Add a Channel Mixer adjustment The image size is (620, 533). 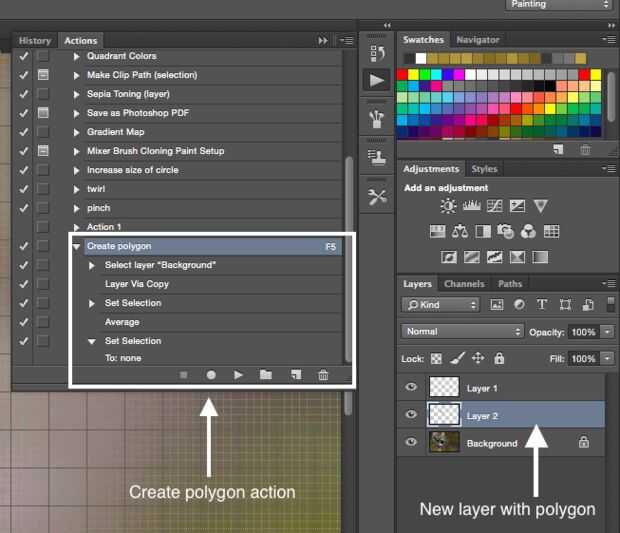528,231
